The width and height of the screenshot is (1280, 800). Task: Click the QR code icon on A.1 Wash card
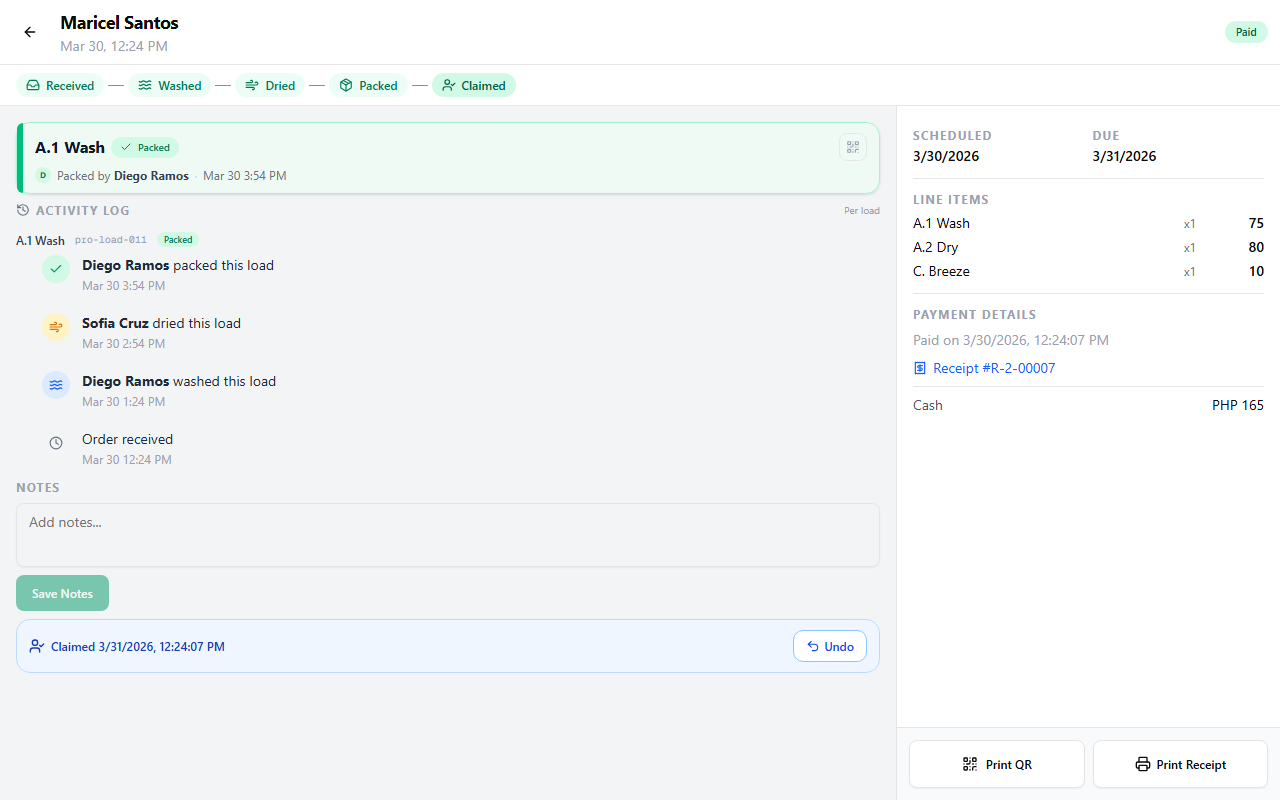[x=852, y=148]
